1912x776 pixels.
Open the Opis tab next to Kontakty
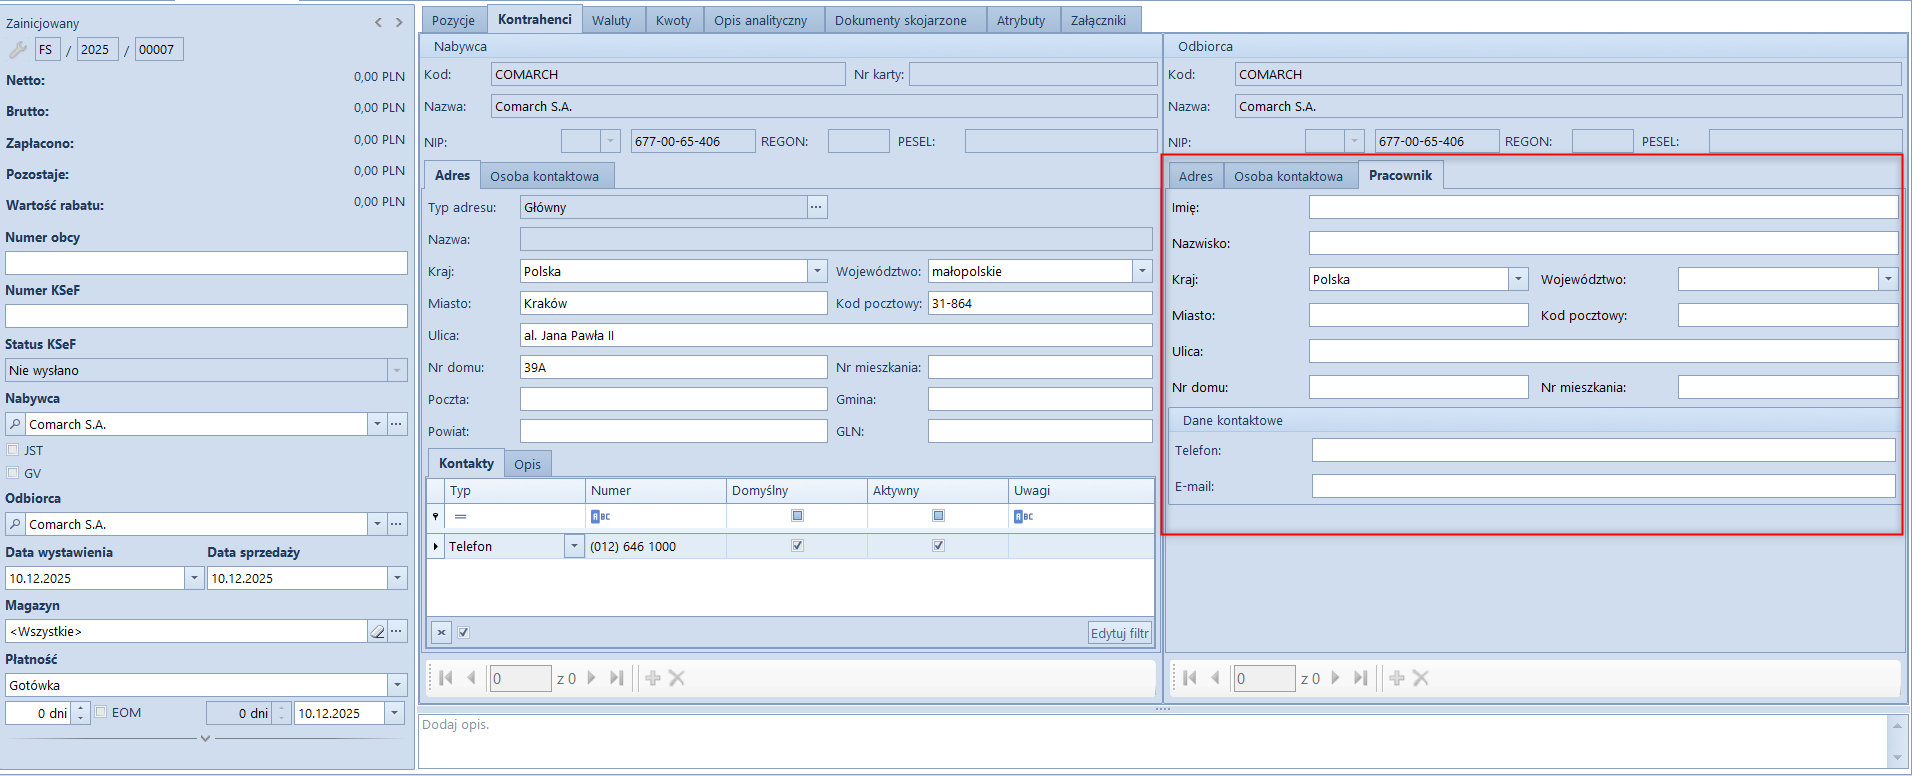coord(527,464)
